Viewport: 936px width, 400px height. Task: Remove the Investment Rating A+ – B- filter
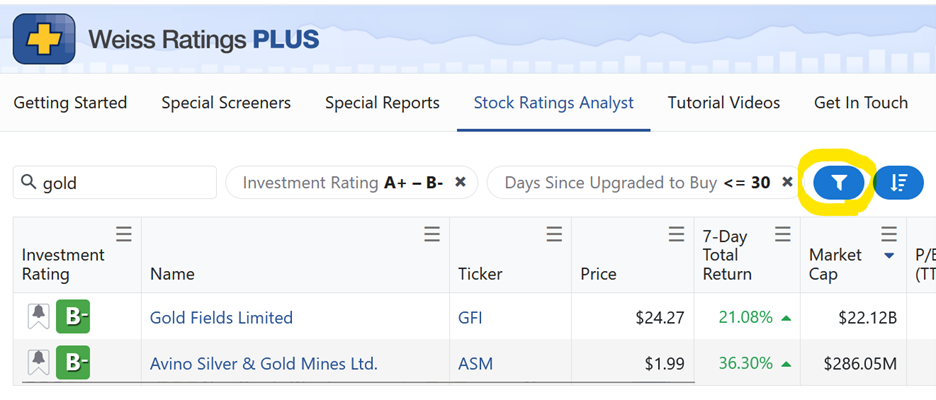point(460,182)
